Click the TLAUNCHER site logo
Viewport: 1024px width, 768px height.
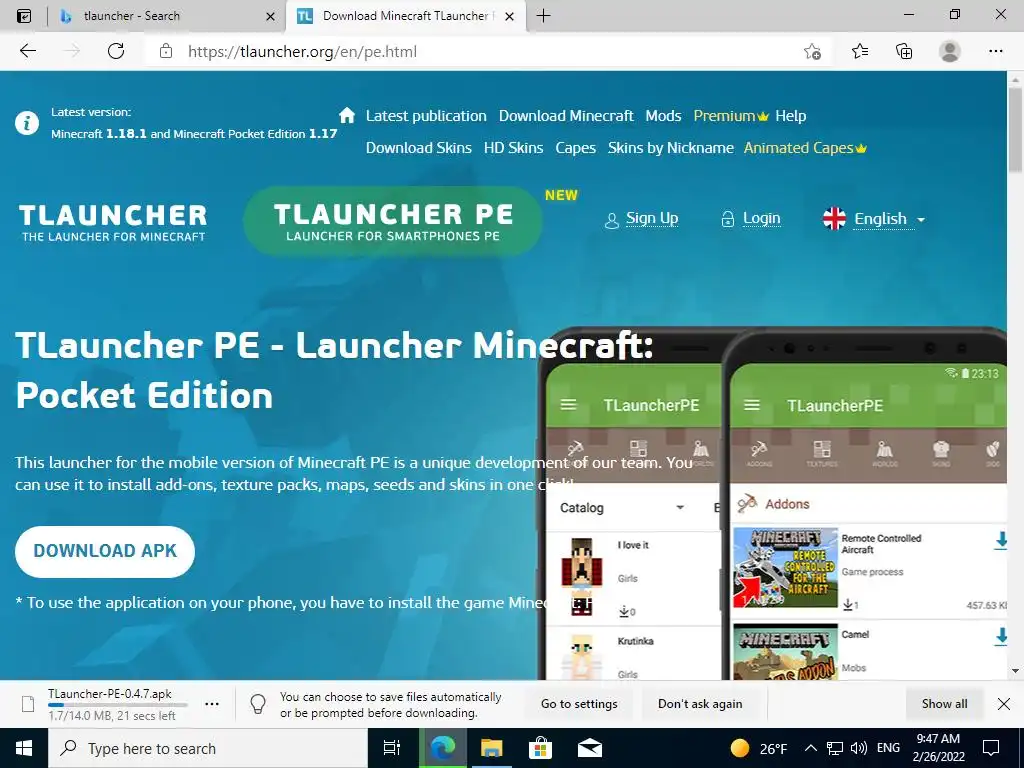113,223
